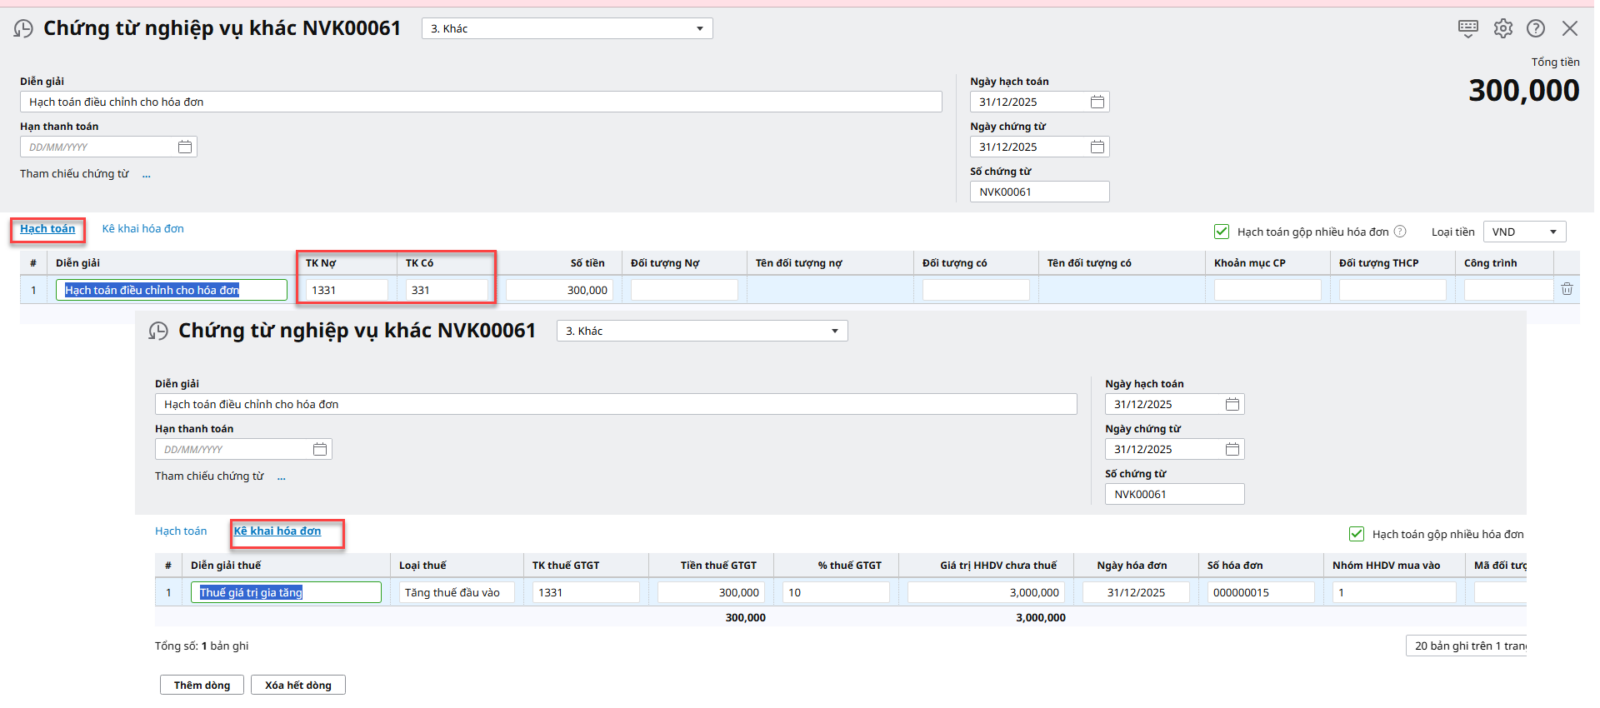The height and width of the screenshot is (708, 1600).
Task: Click the Xóa hết dòng button
Action: [x=298, y=685]
